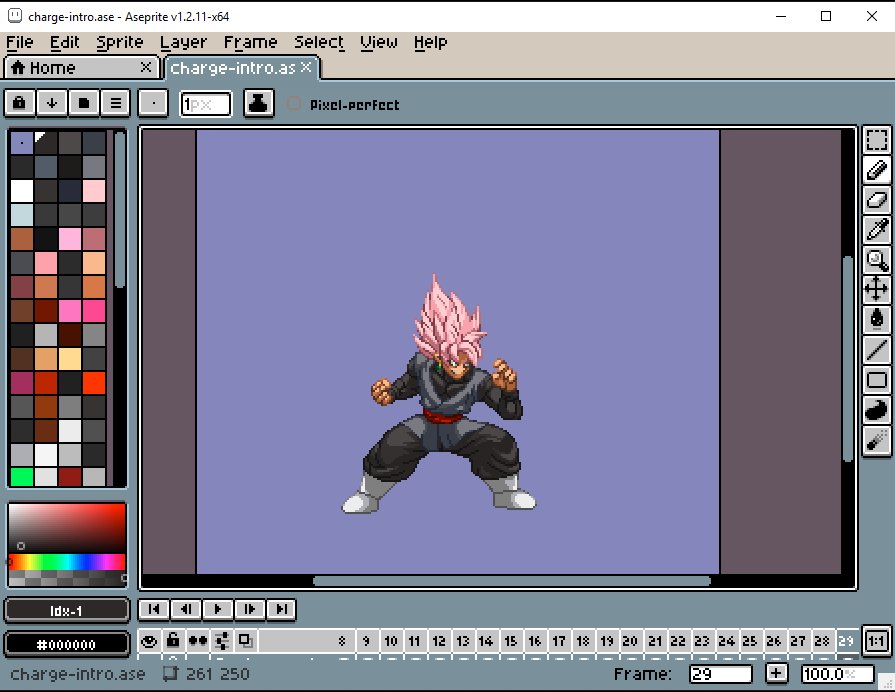This screenshot has width=895, height=692.
Task: Toggle the Pixel-perfect checkbox
Action: click(293, 104)
